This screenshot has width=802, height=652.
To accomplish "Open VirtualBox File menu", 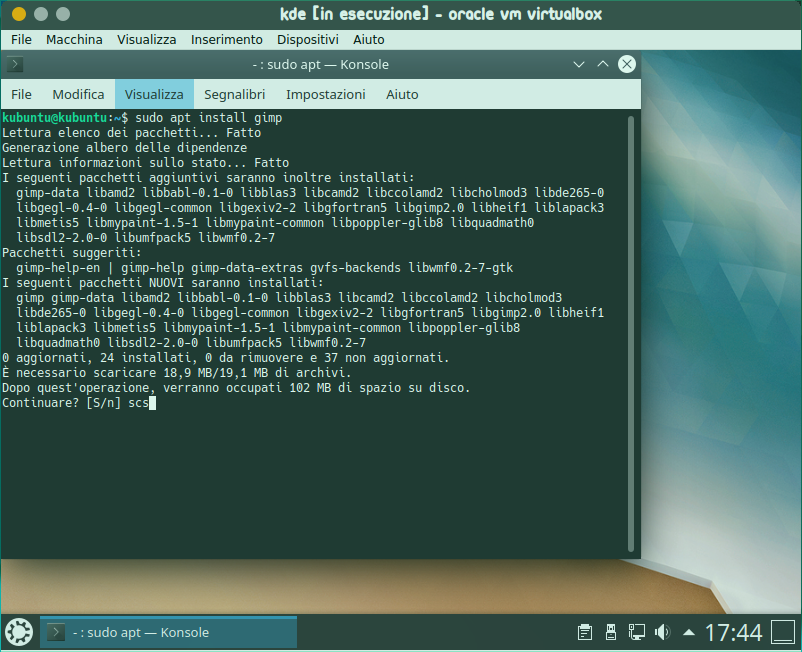I will (21, 39).
